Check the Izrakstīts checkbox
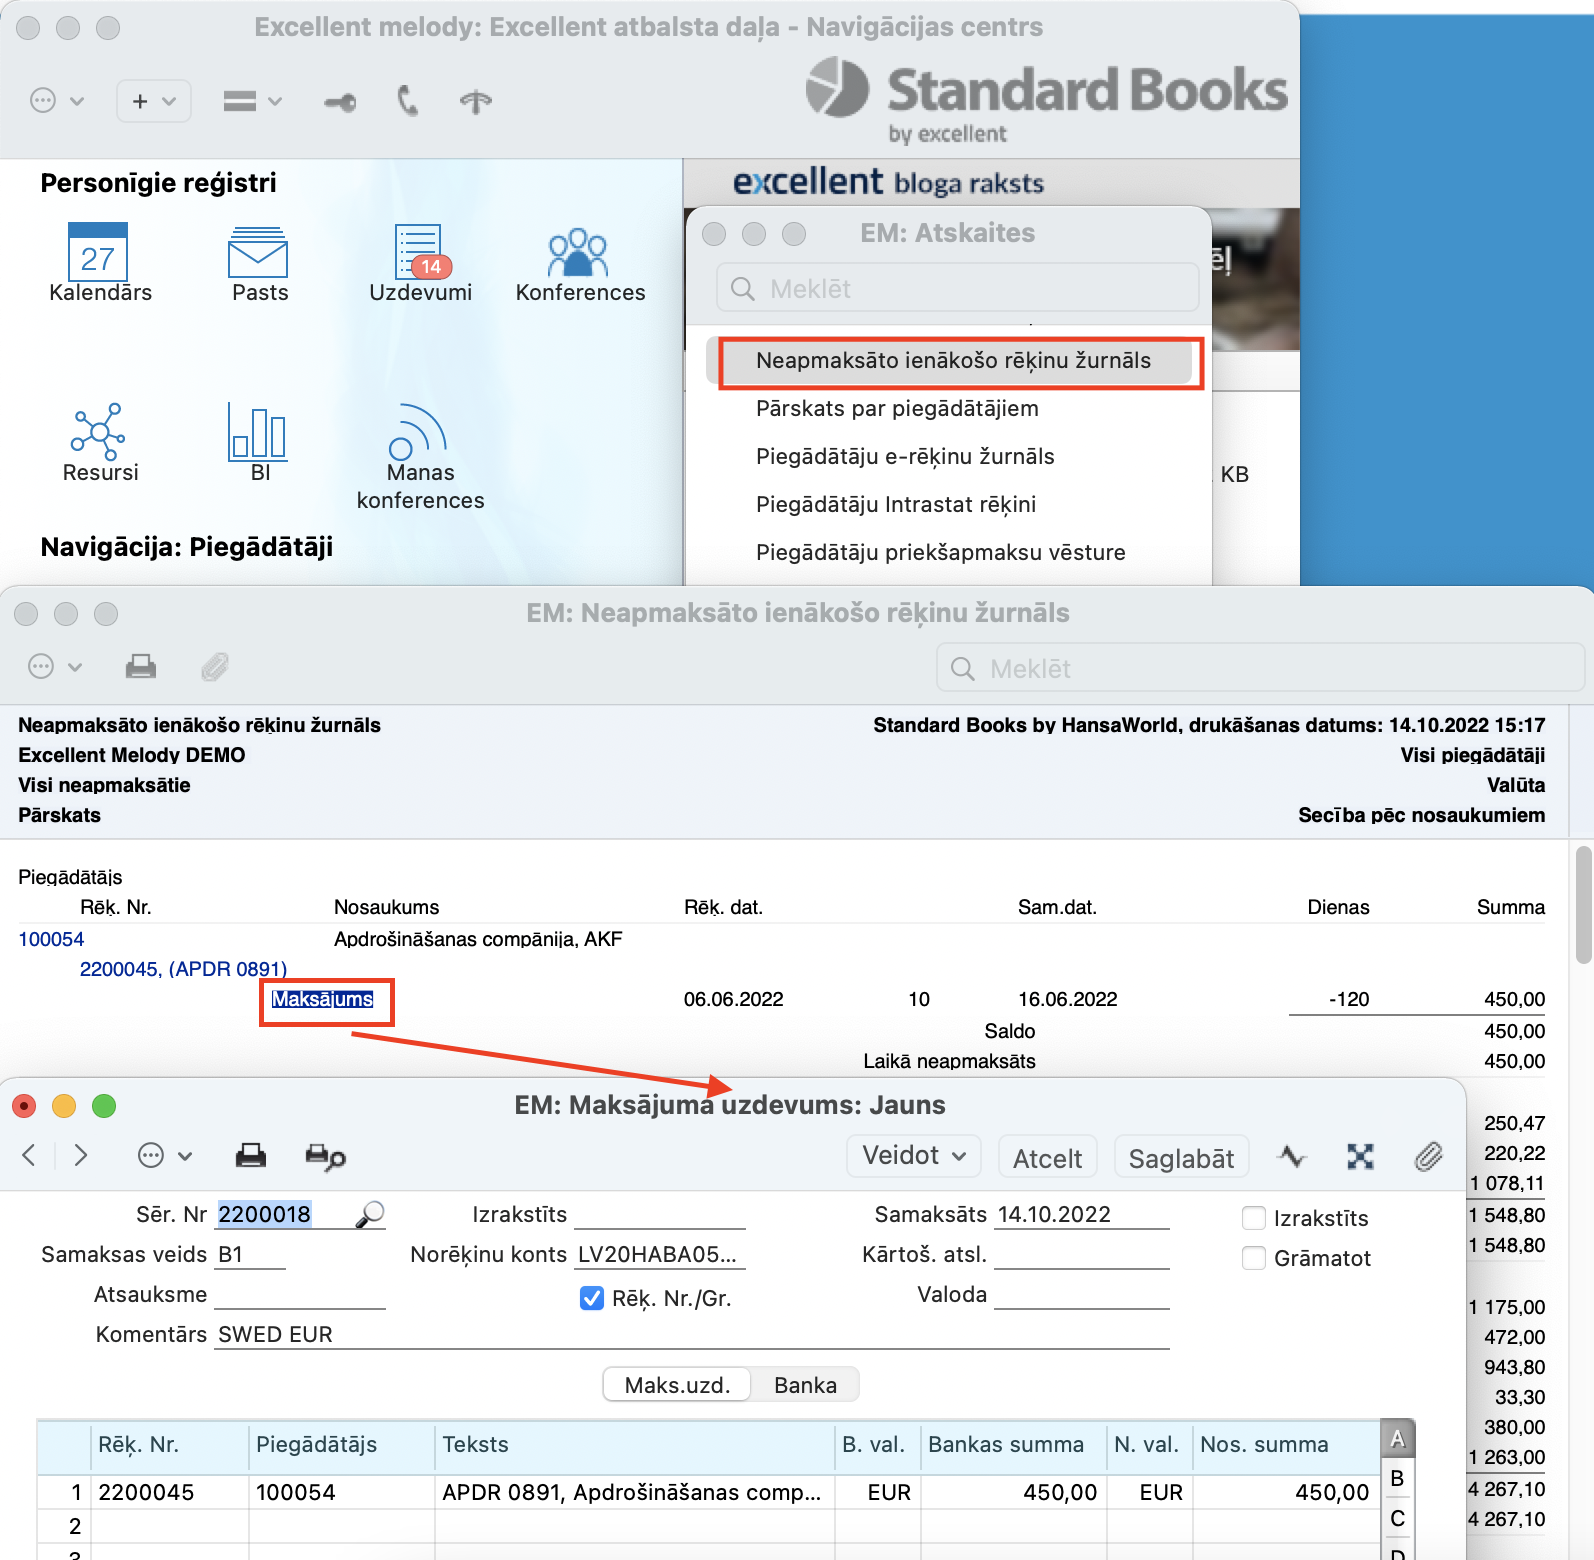1594x1560 pixels. (1254, 1218)
